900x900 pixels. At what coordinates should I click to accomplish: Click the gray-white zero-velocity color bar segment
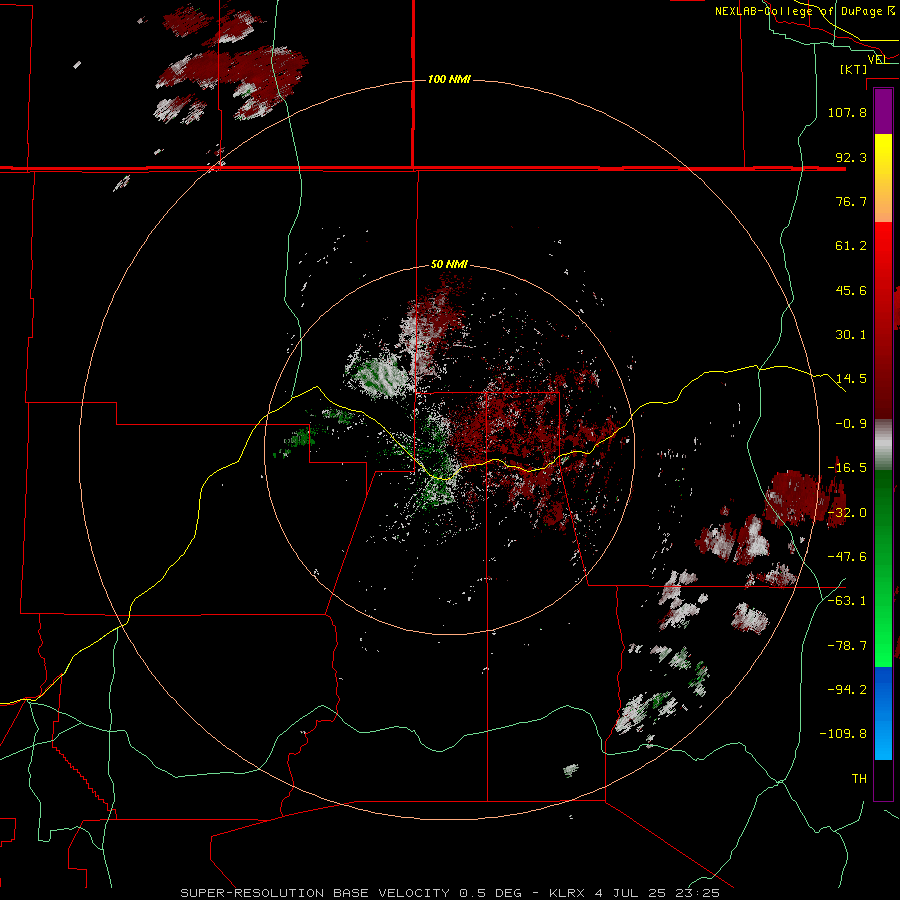[883, 445]
